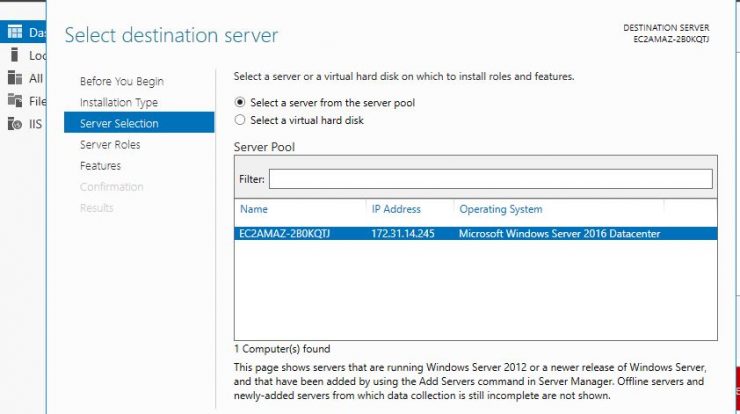The height and width of the screenshot is (414, 740).
Task: Click into the Filter text box
Action: pyautogui.click(x=491, y=179)
